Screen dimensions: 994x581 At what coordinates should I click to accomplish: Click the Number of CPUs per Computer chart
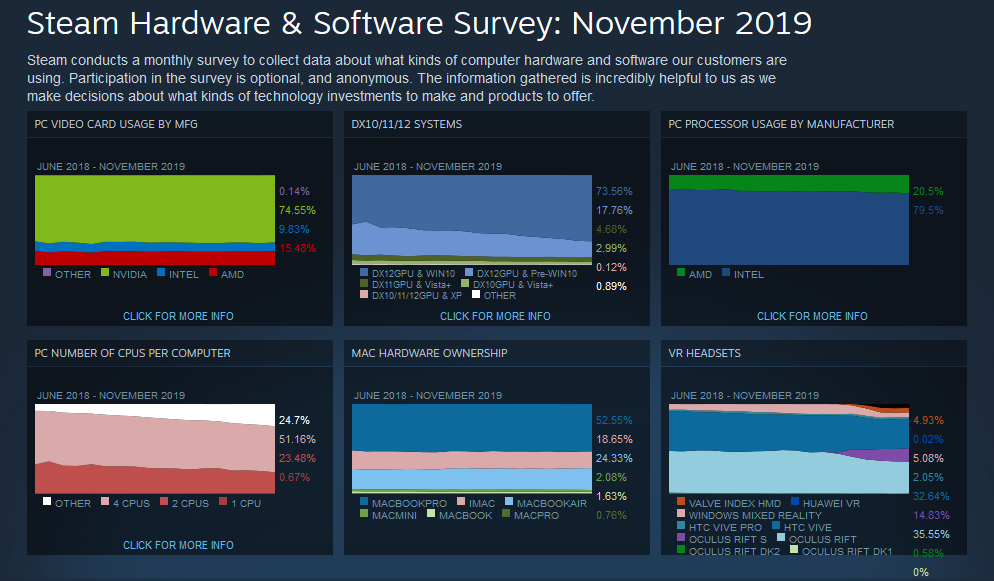point(155,449)
